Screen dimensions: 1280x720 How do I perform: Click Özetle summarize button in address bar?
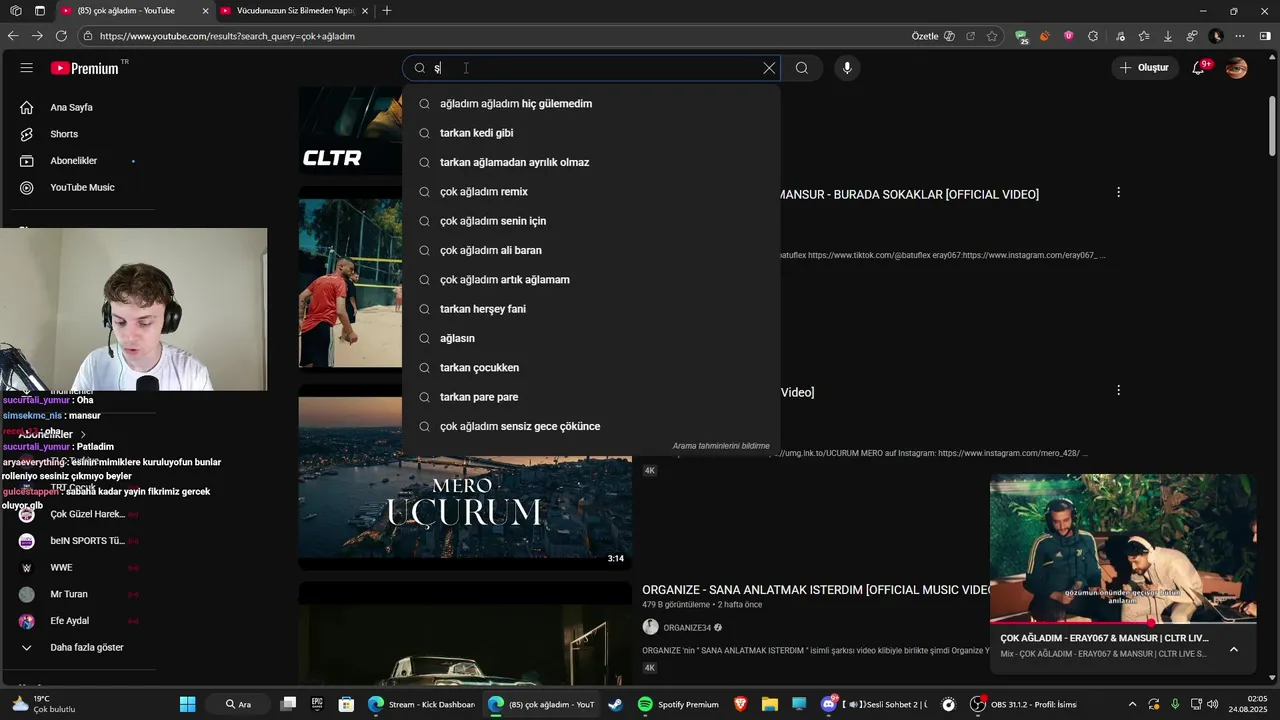point(933,36)
